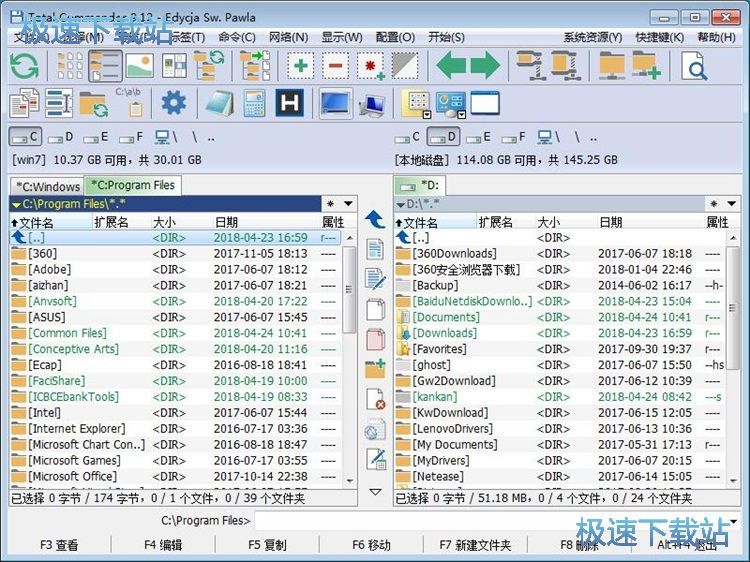This screenshot has height=562, width=750.
Task: Click middle bar blue up-directory arrow
Action: pos(375,220)
